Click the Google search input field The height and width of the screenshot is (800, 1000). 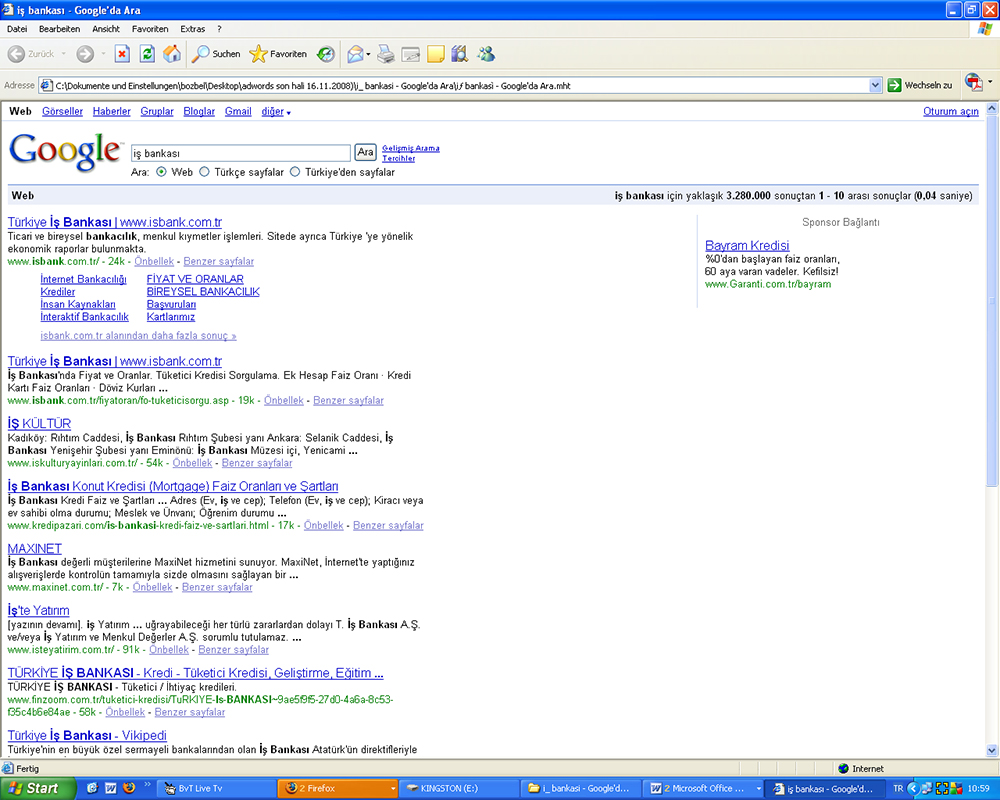240,153
